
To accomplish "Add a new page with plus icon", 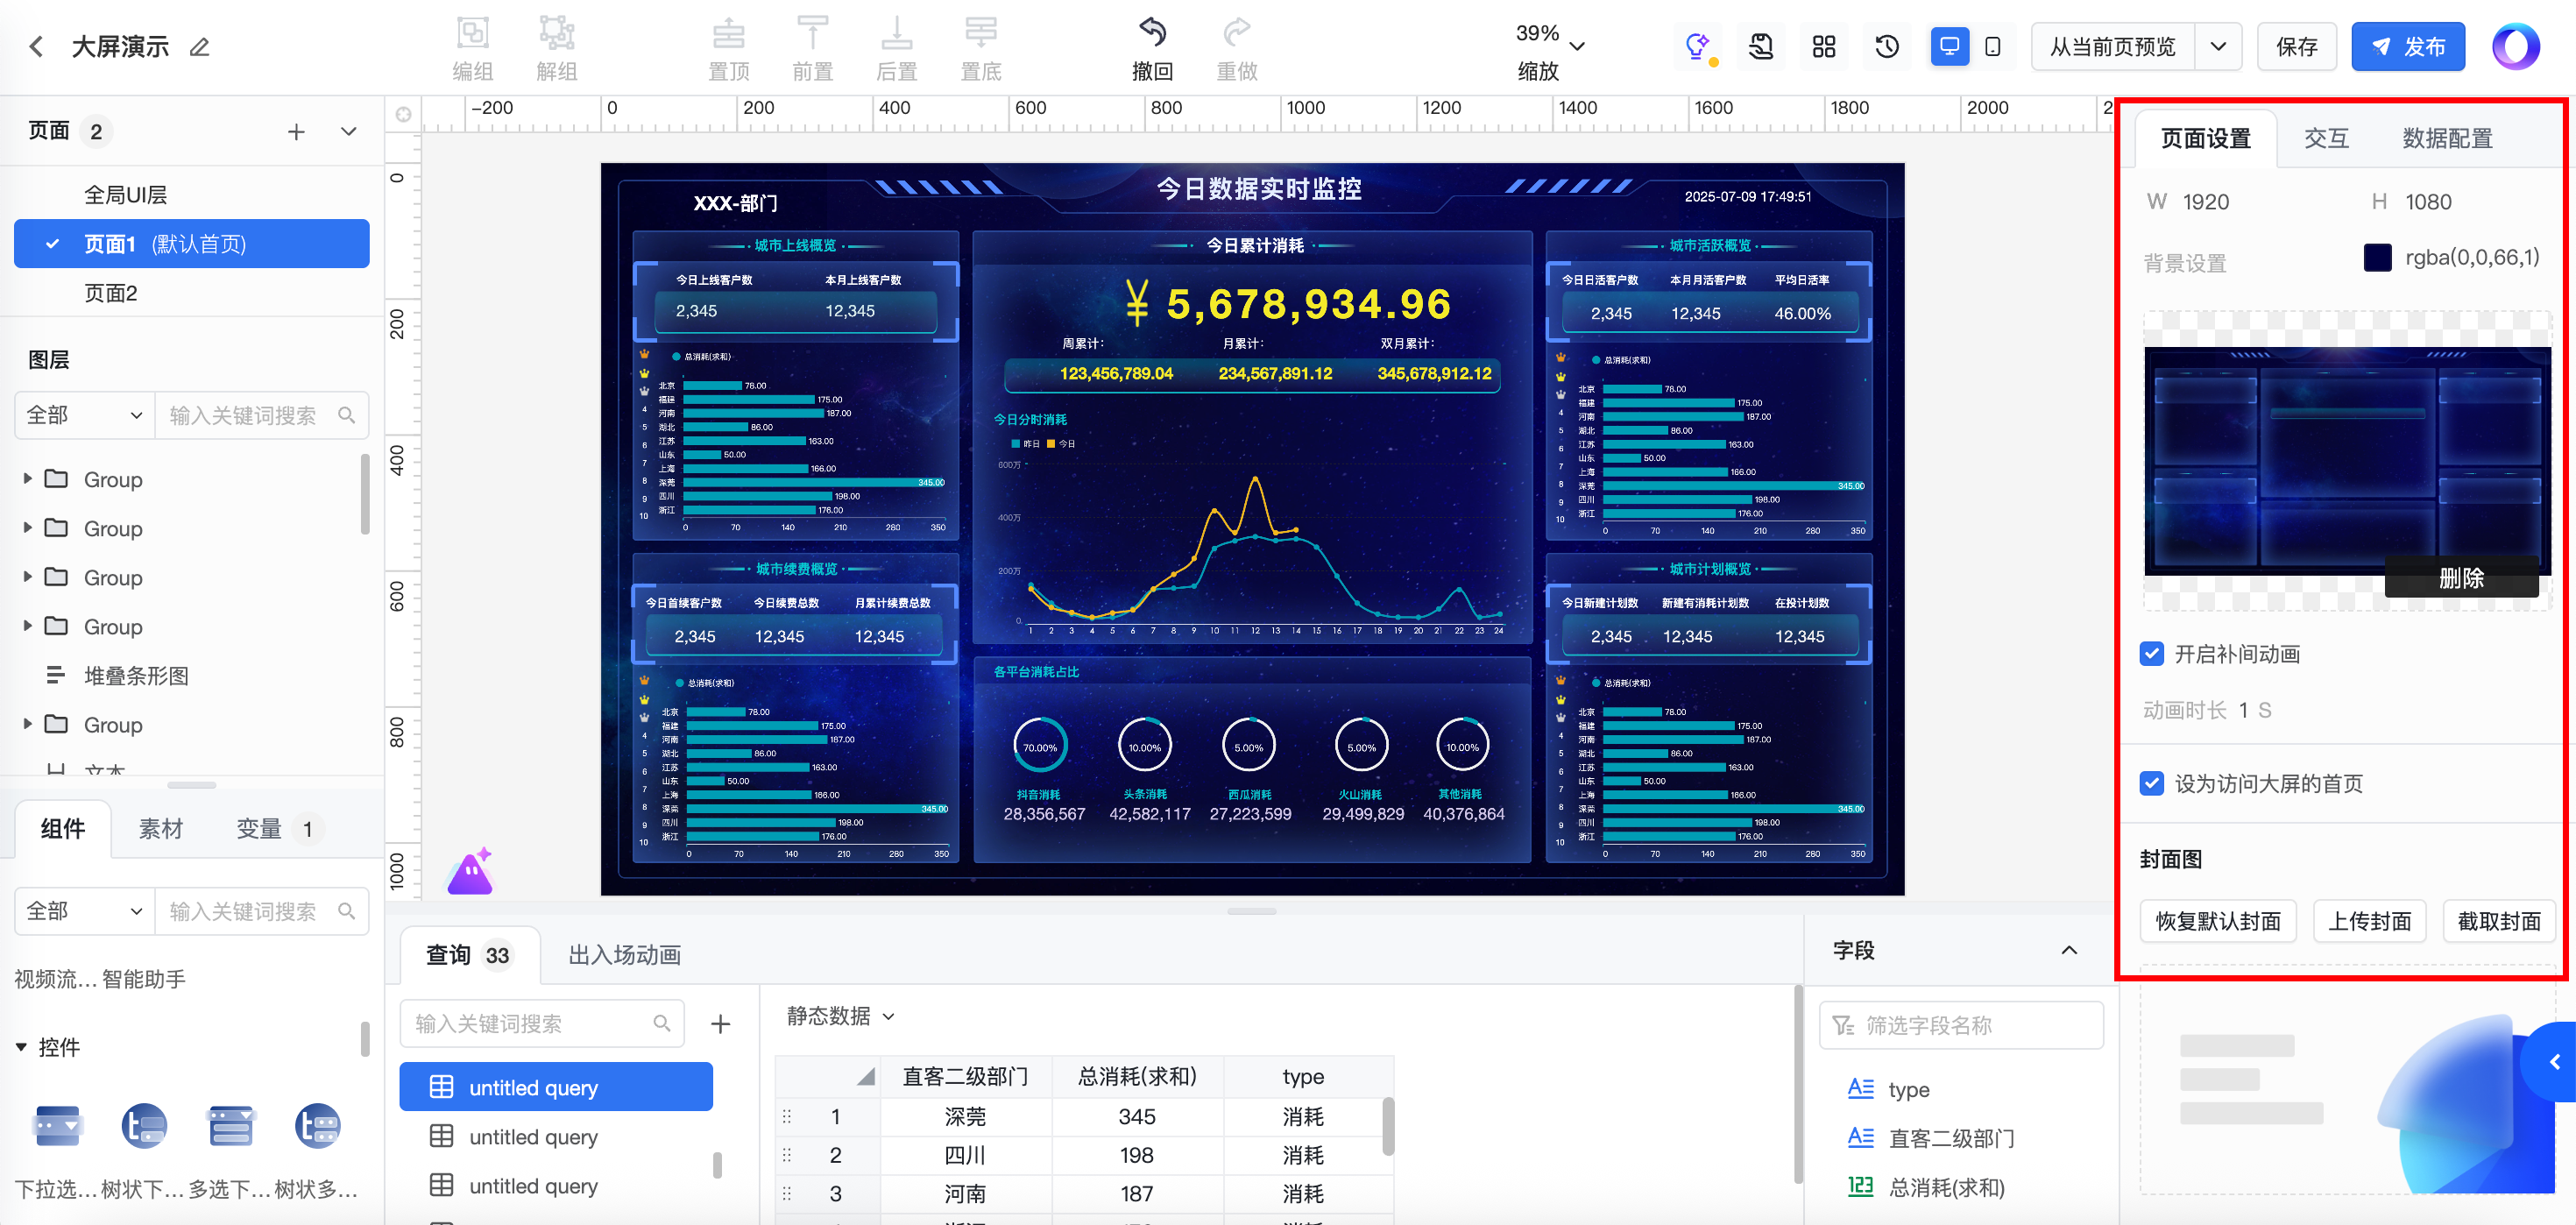I will coord(296,132).
